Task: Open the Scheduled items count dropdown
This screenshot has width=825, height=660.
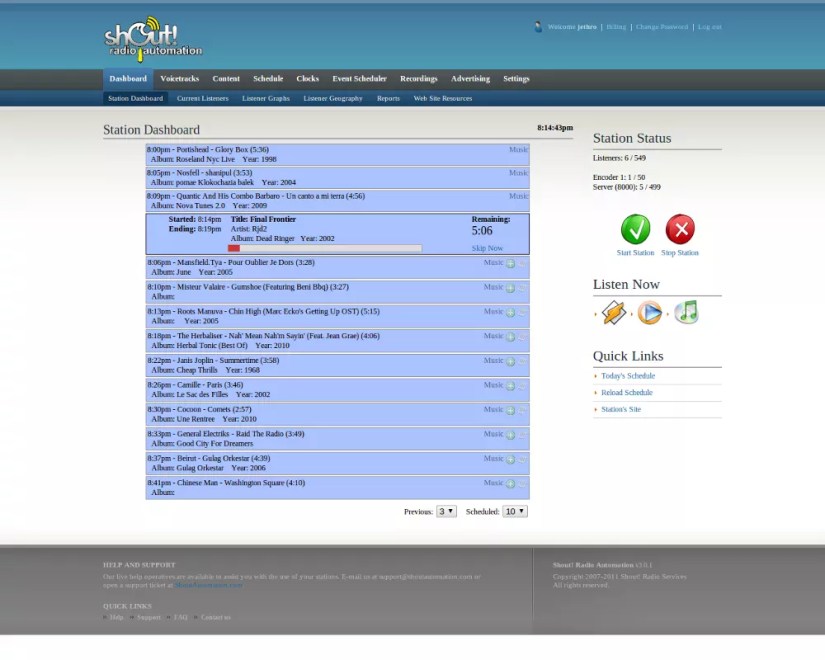Action: tap(512, 511)
